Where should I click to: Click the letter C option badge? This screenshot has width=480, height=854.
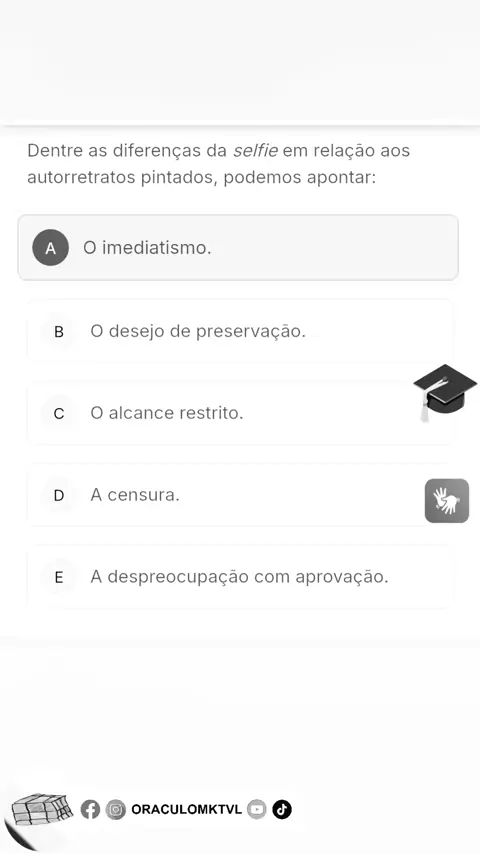click(x=59, y=413)
